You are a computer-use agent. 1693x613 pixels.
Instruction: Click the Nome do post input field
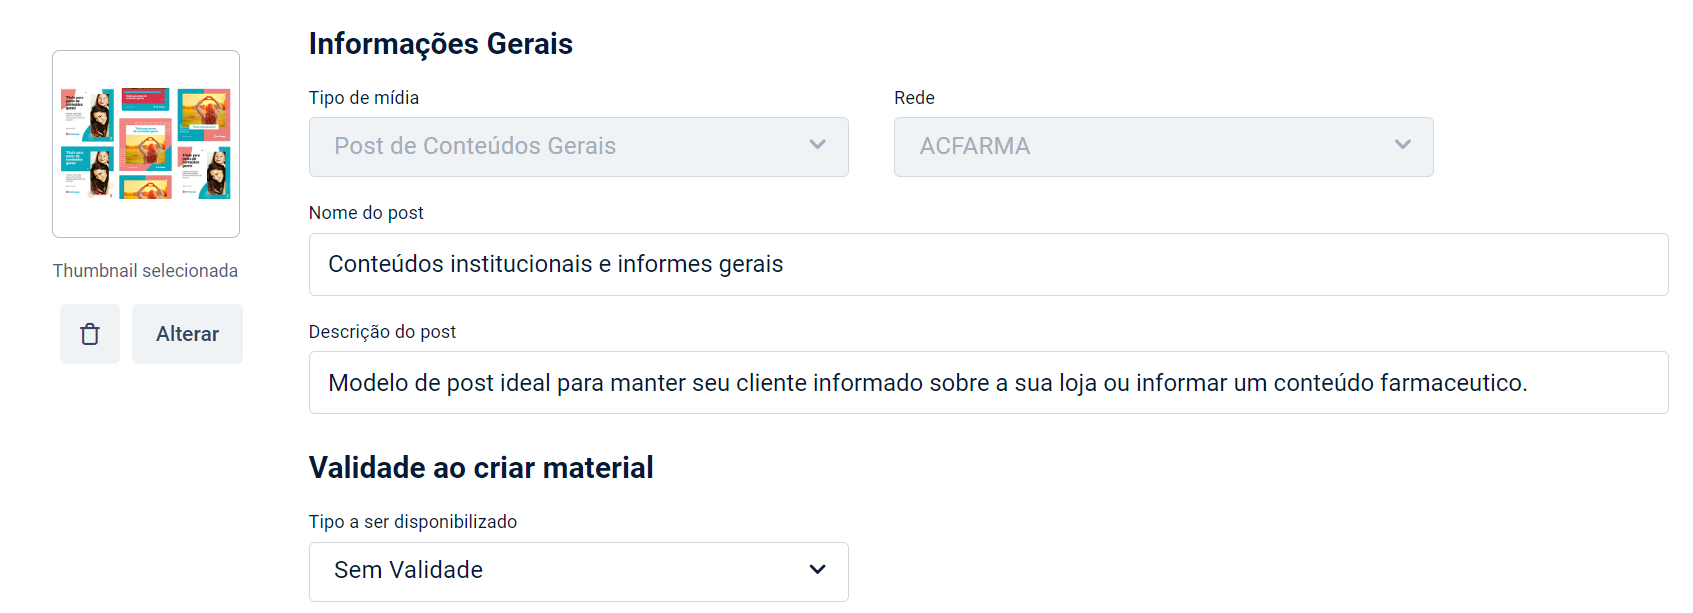click(988, 265)
